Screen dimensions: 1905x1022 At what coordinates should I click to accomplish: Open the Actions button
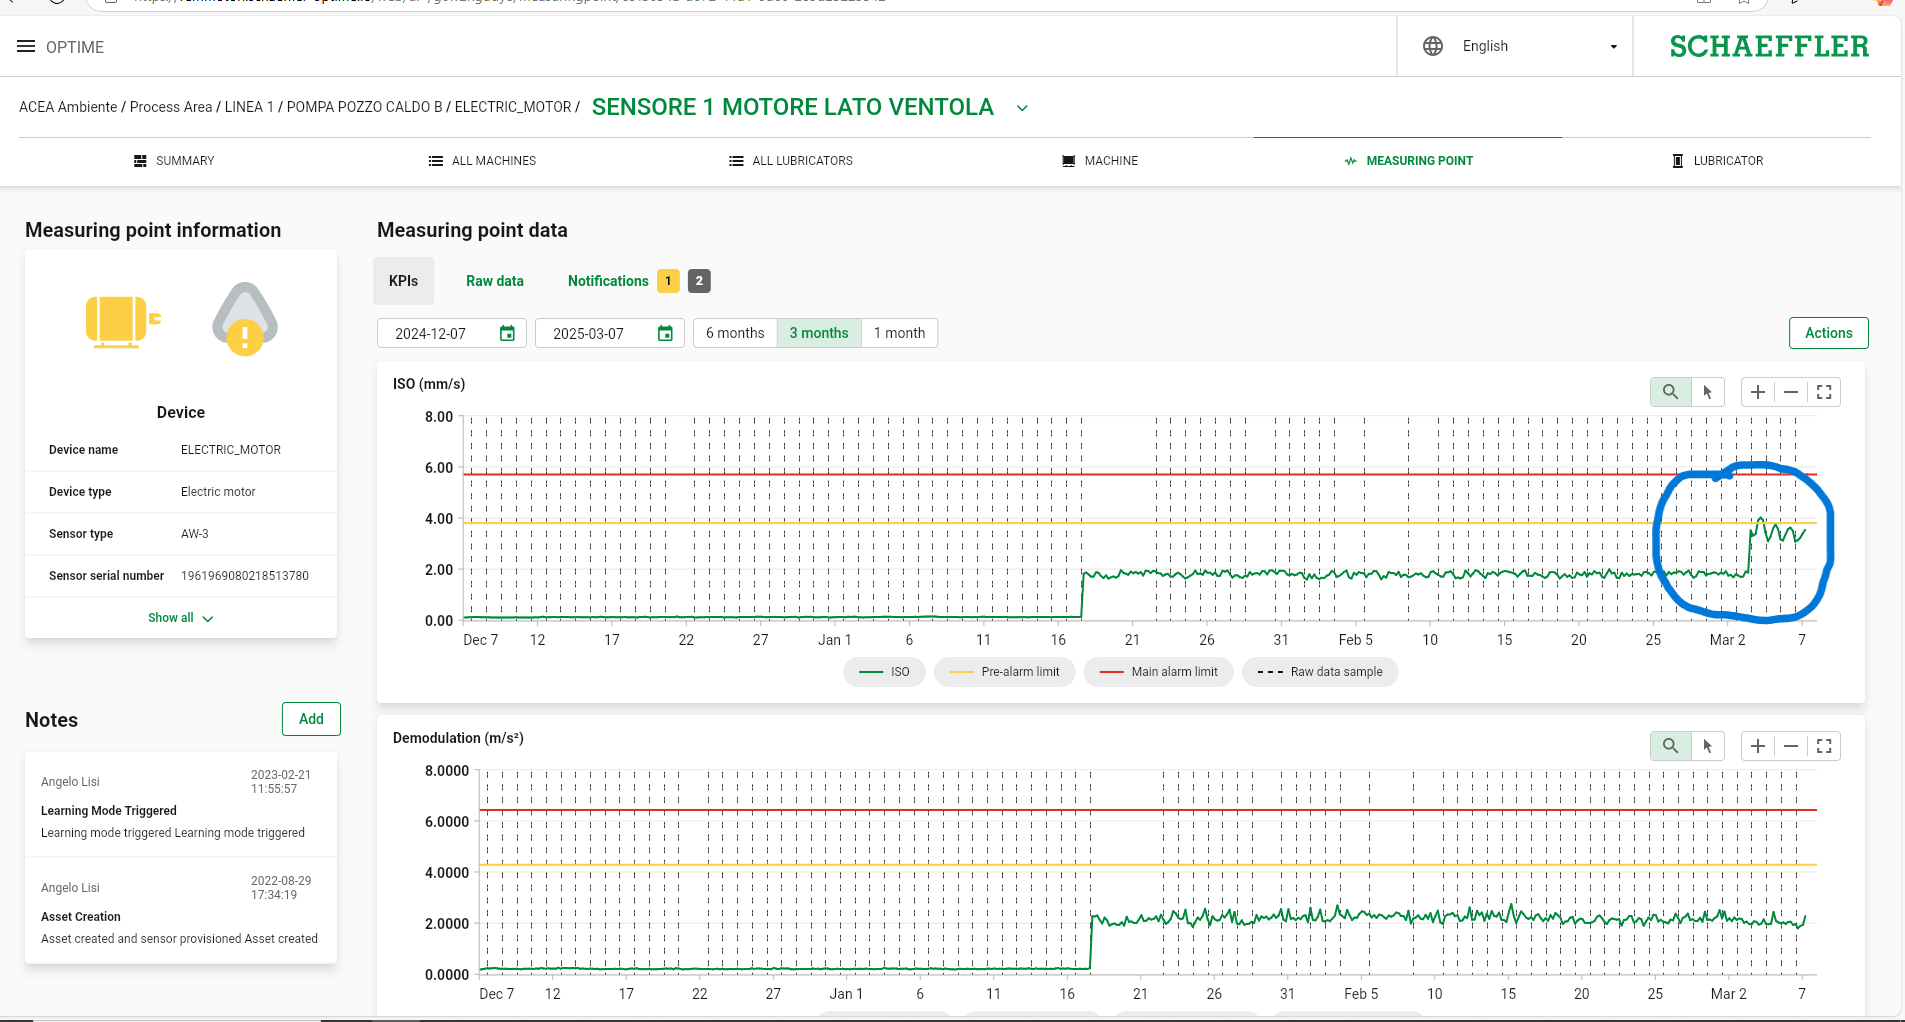(1828, 333)
